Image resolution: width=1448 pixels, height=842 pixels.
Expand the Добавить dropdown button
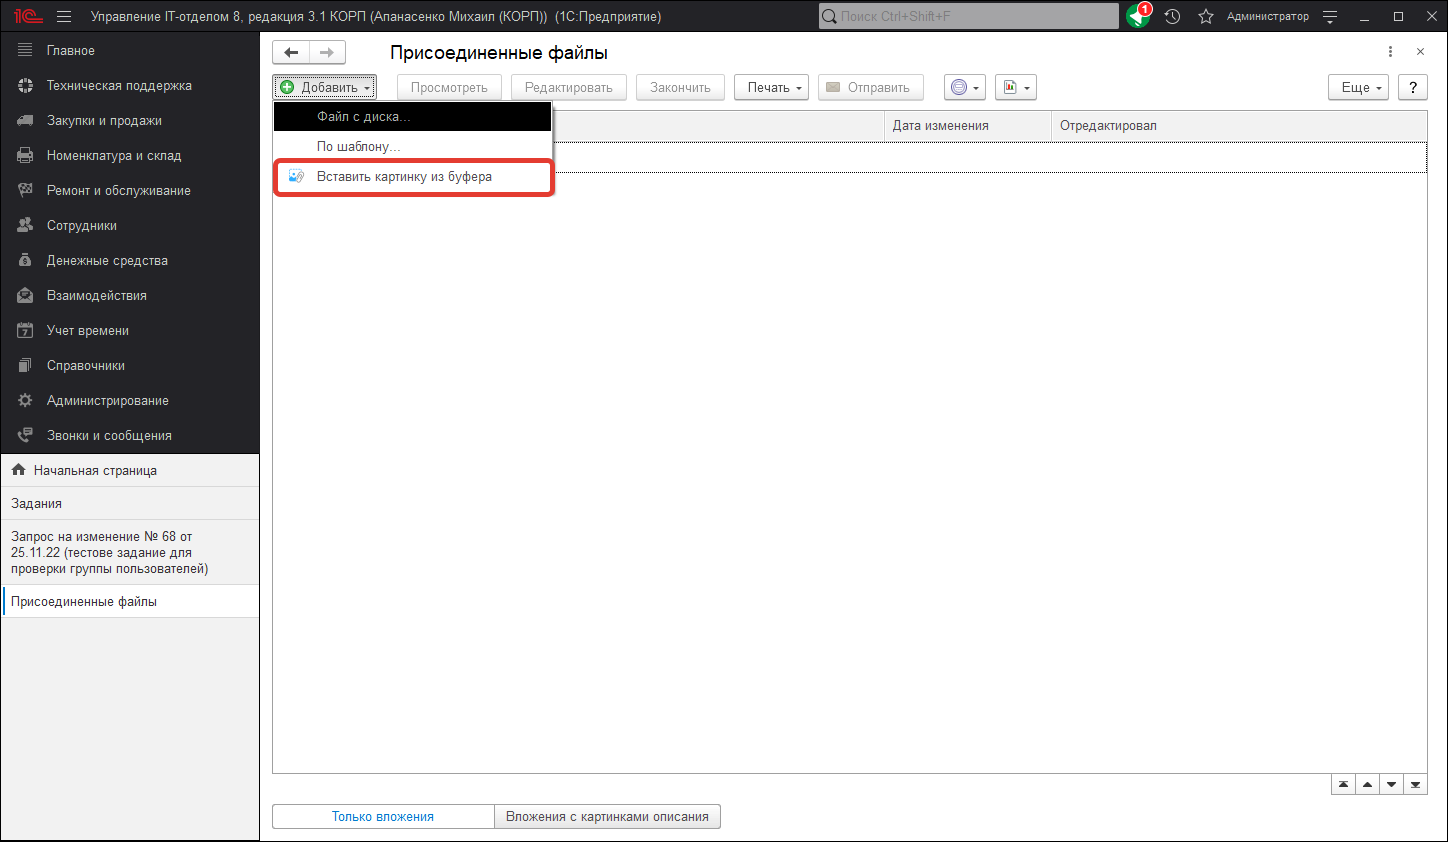[325, 88]
